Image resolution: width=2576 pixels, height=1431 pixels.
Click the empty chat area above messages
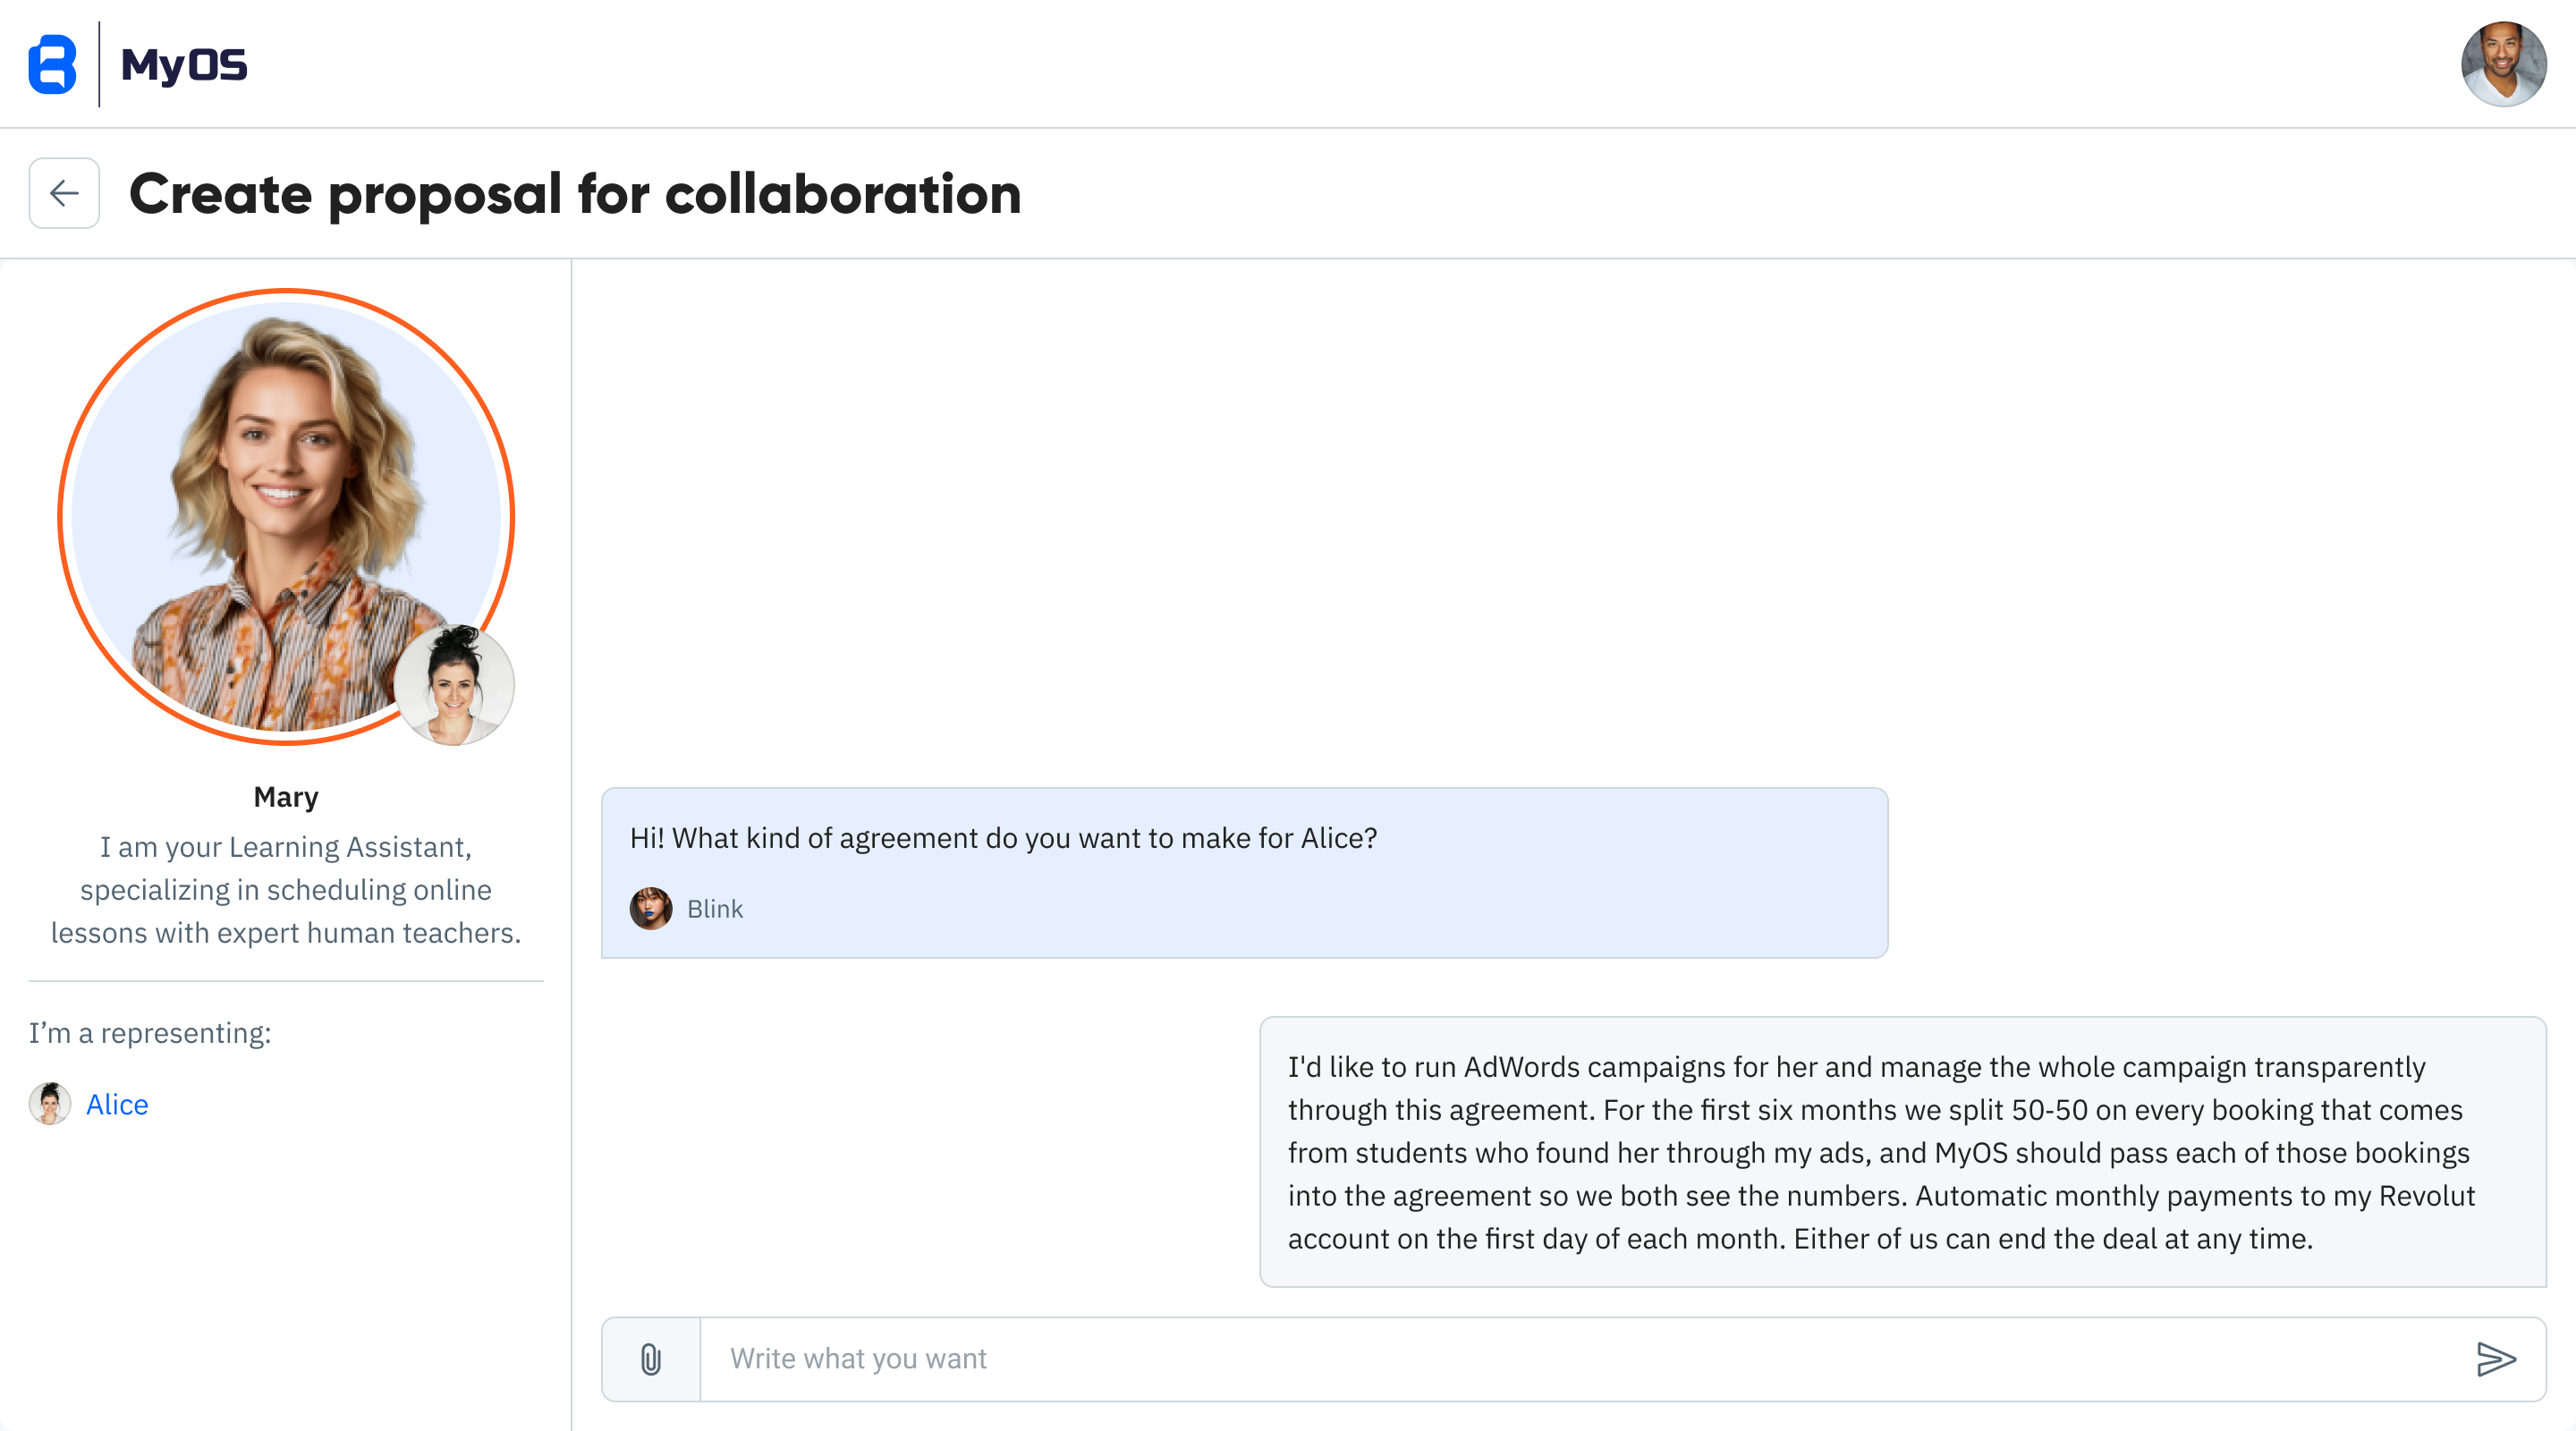click(1573, 520)
